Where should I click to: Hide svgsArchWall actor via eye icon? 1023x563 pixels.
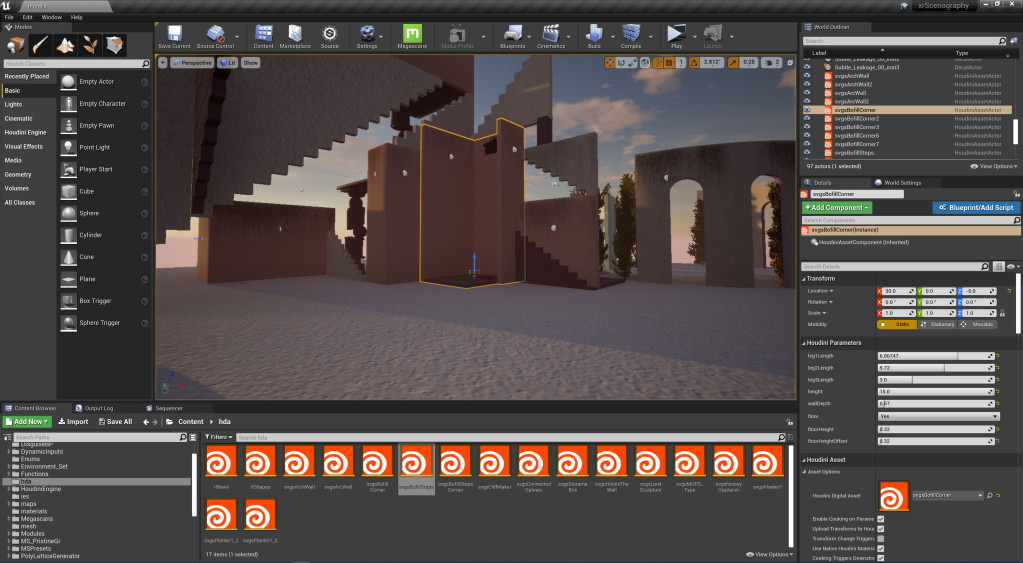[807, 76]
